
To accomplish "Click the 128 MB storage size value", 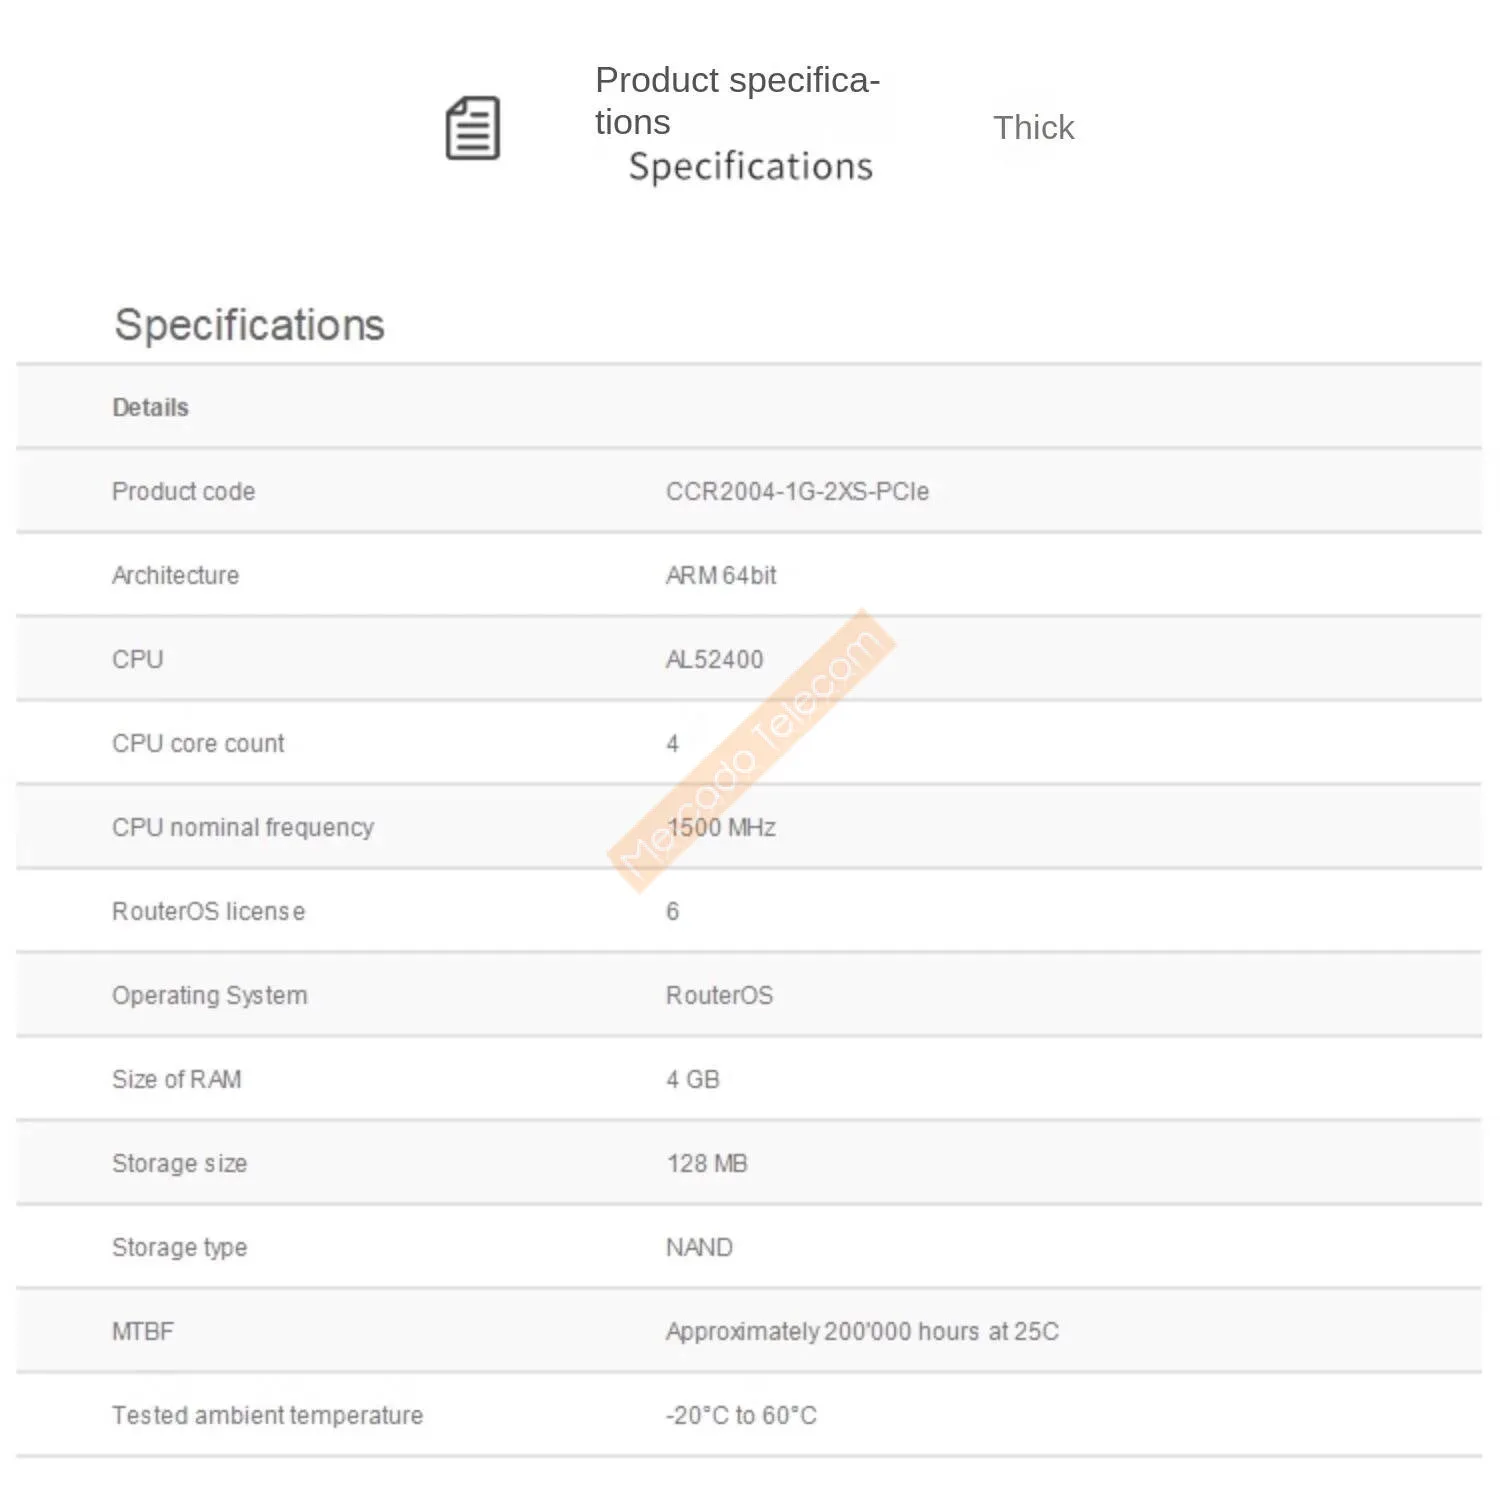I will pyautogui.click(x=706, y=1163).
